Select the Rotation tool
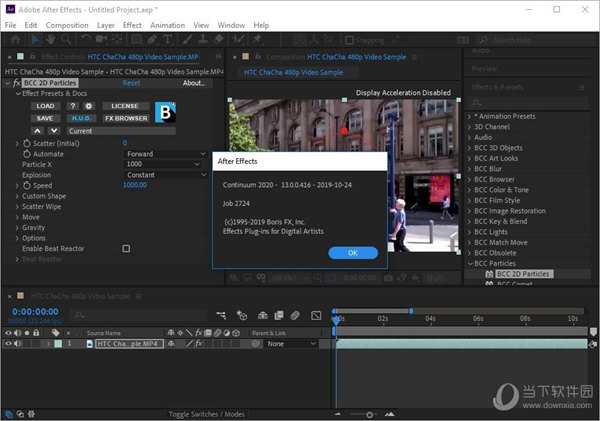600x421 pixels. [86, 39]
